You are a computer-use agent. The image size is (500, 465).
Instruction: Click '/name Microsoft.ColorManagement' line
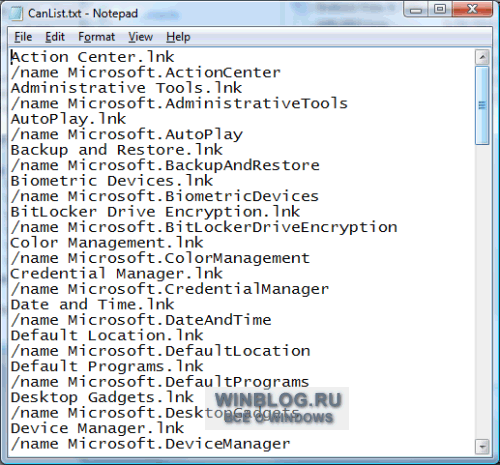(x=160, y=258)
